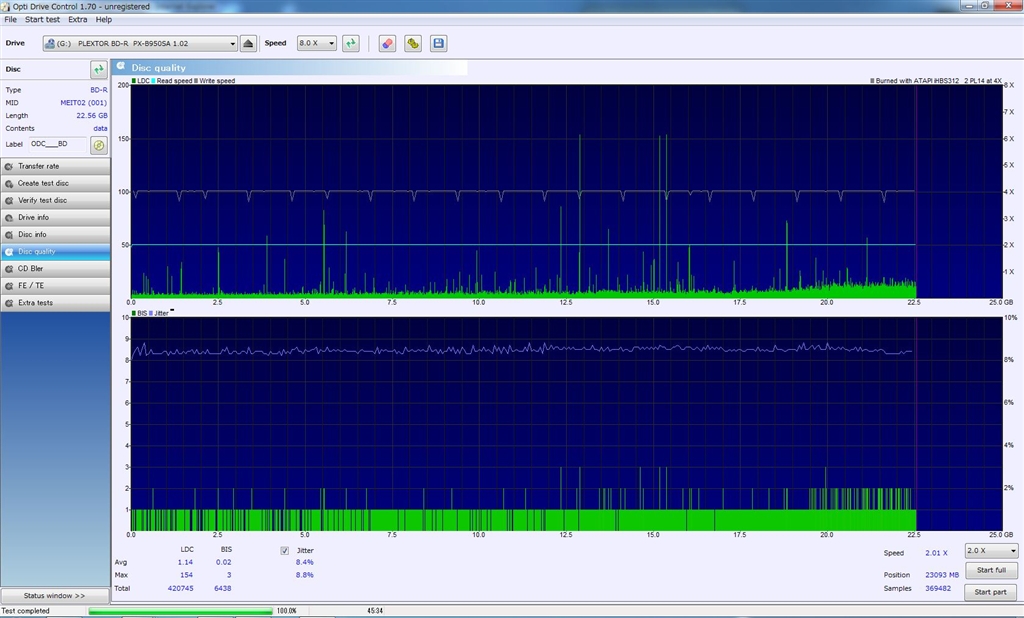Open the Extra menu
Screen dimensions: 1024x618
click(x=77, y=19)
